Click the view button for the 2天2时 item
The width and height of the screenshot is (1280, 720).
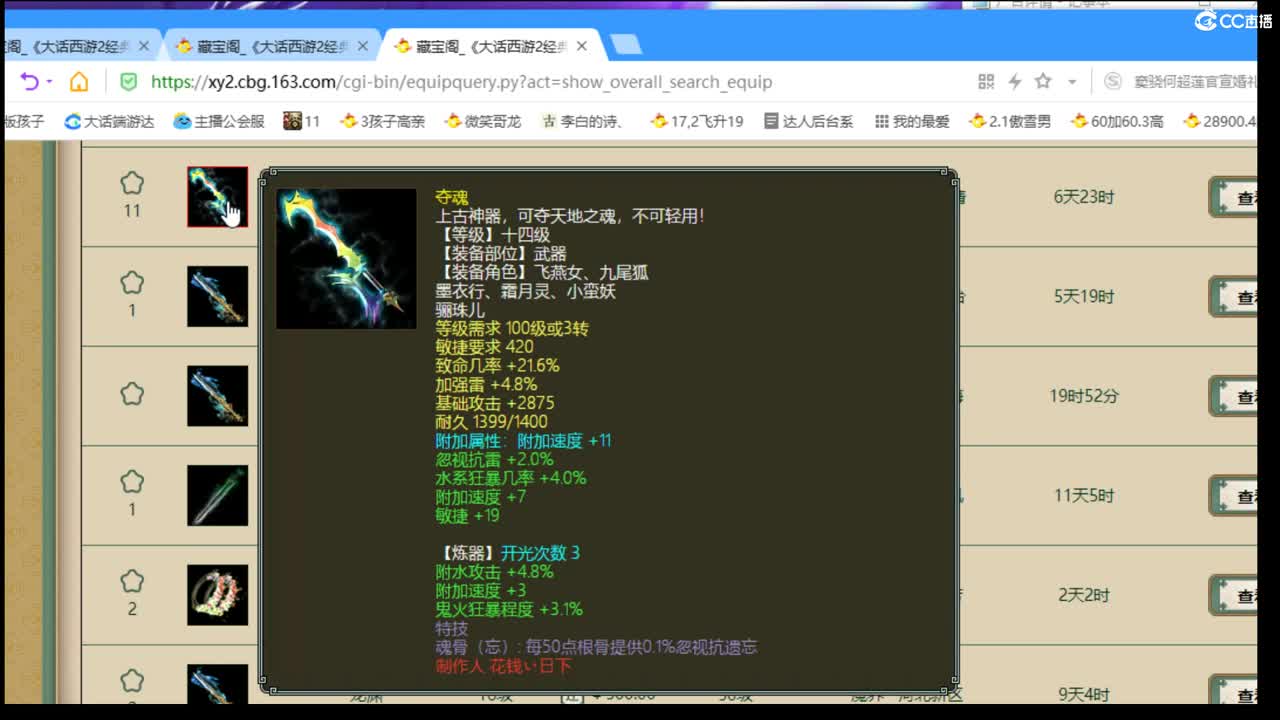tap(1234, 595)
